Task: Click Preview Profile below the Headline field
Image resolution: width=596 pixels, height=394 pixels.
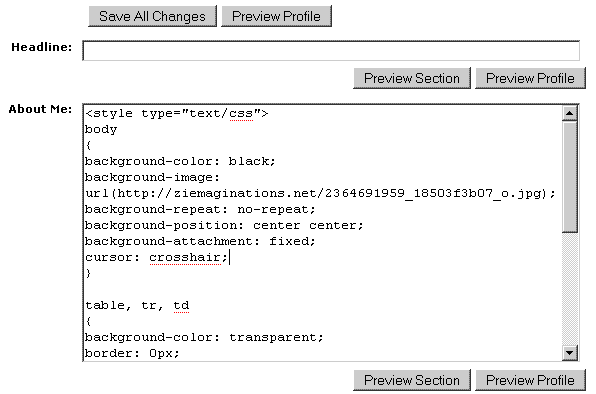Action: click(x=530, y=78)
